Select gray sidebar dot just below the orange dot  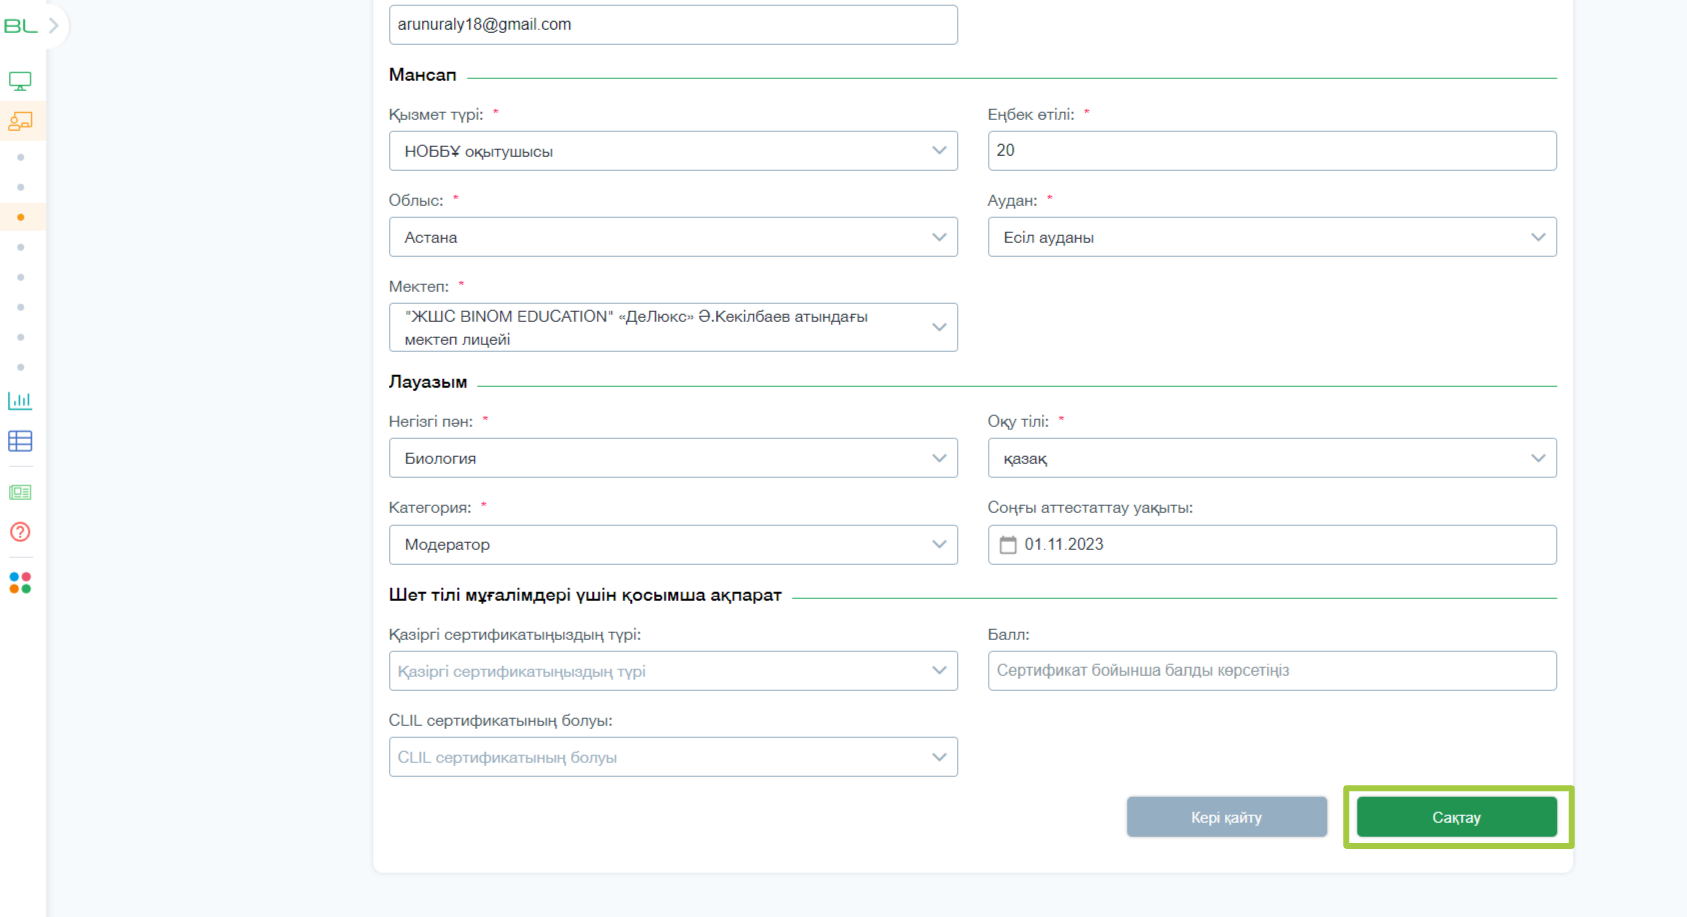(20, 247)
